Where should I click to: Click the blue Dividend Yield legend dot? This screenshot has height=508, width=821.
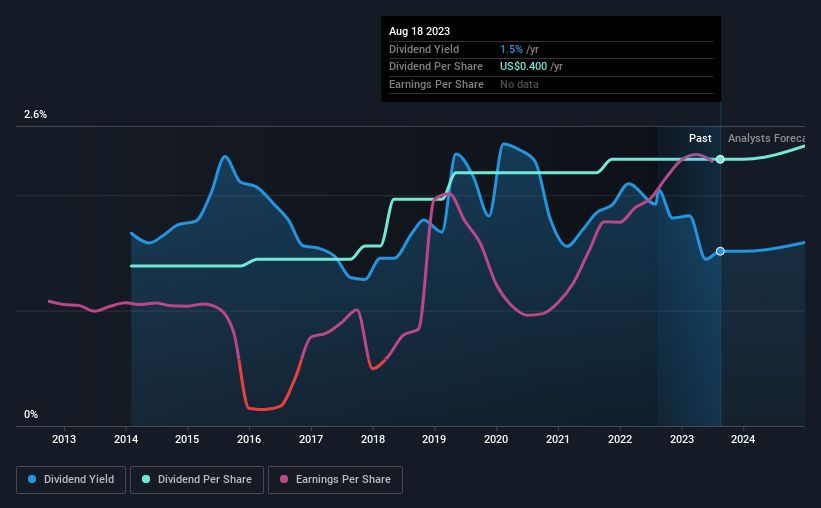pyautogui.click(x=32, y=479)
